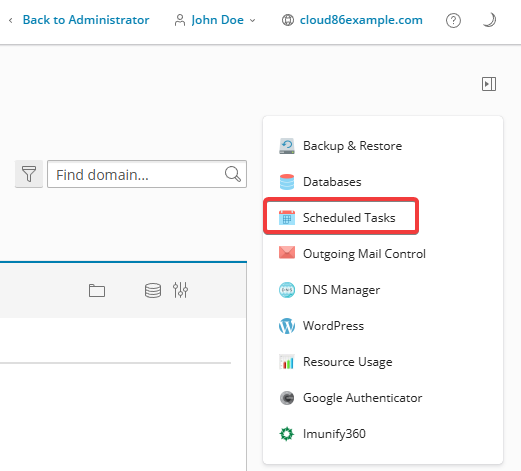Click the Find domain search field
Screen dimensions: 521x471
tap(147, 174)
